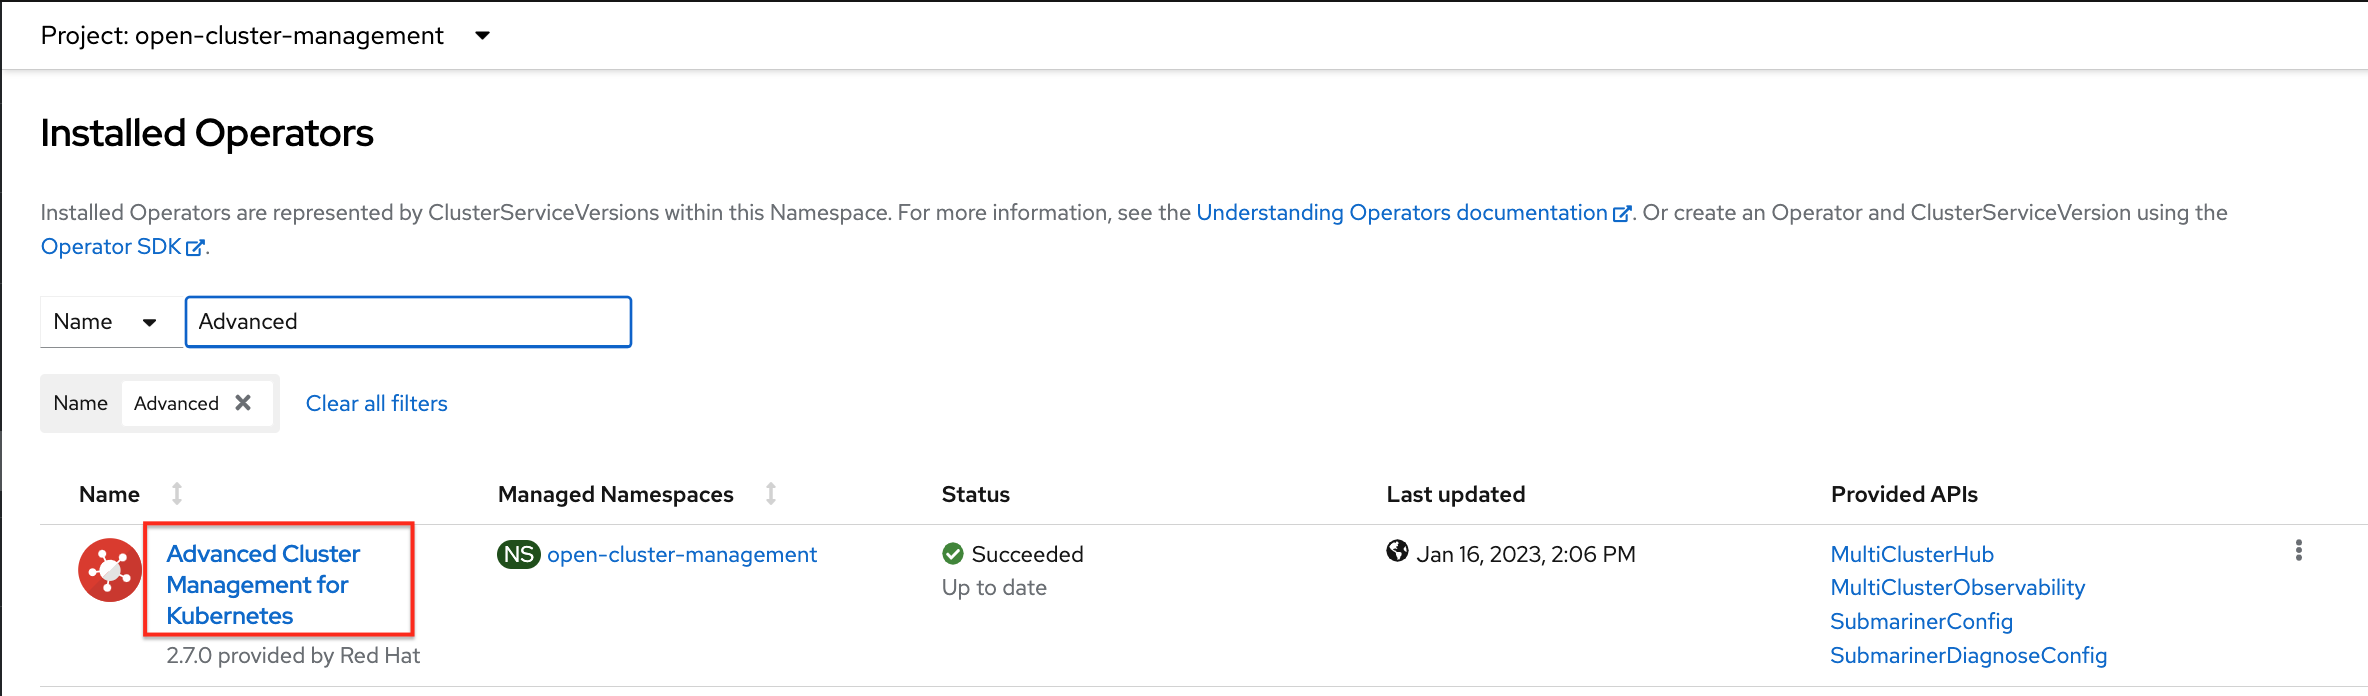Click the 2.7.0 provided by Red Hat text
Screen dimensions: 2368x696
pyautogui.click(x=292, y=655)
